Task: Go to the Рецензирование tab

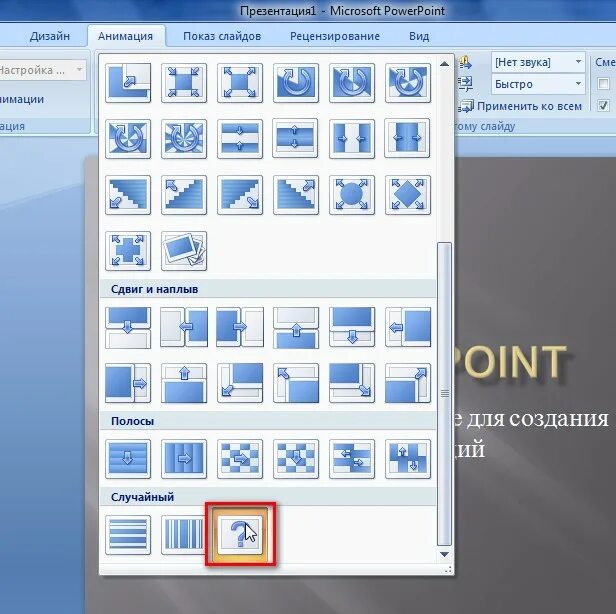Action: (x=335, y=36)
